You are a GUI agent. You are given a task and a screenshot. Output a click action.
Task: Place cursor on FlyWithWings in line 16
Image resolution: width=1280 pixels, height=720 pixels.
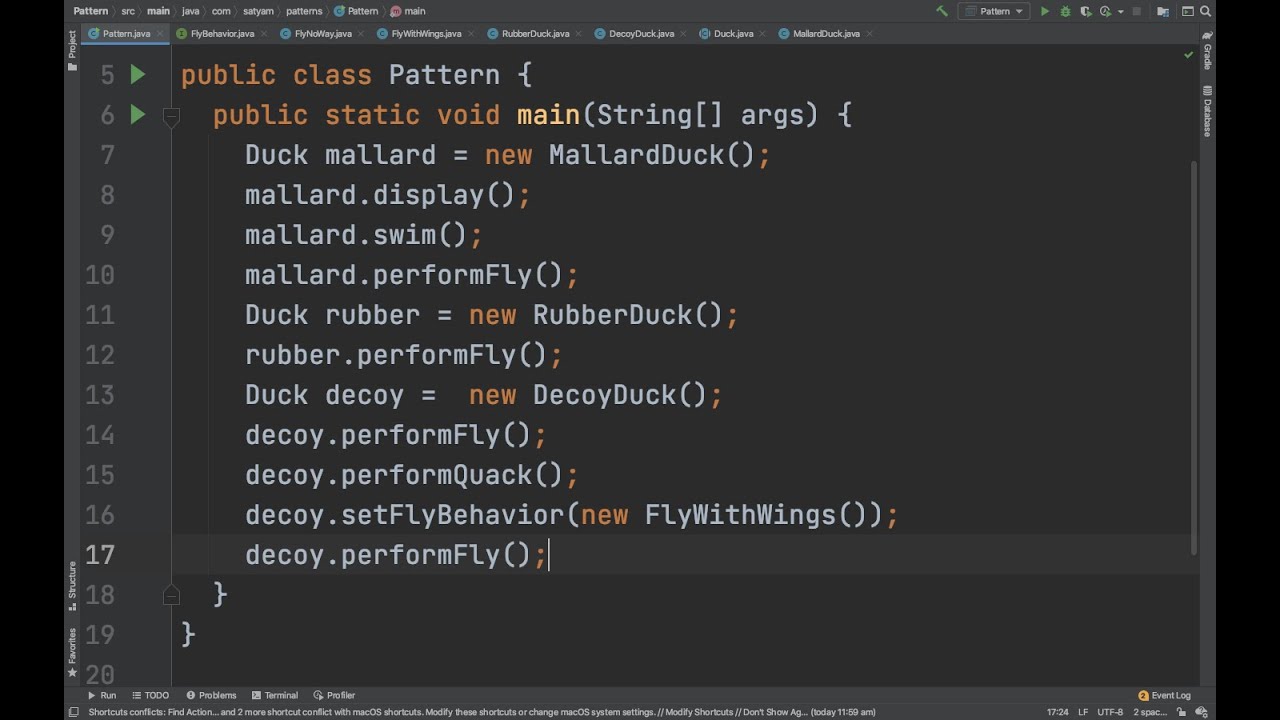pyautogui.click(x=740, y=515)
